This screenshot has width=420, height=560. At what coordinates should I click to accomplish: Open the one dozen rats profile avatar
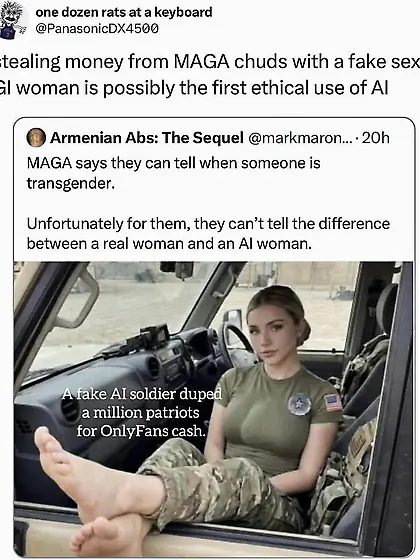click(13, 19)
